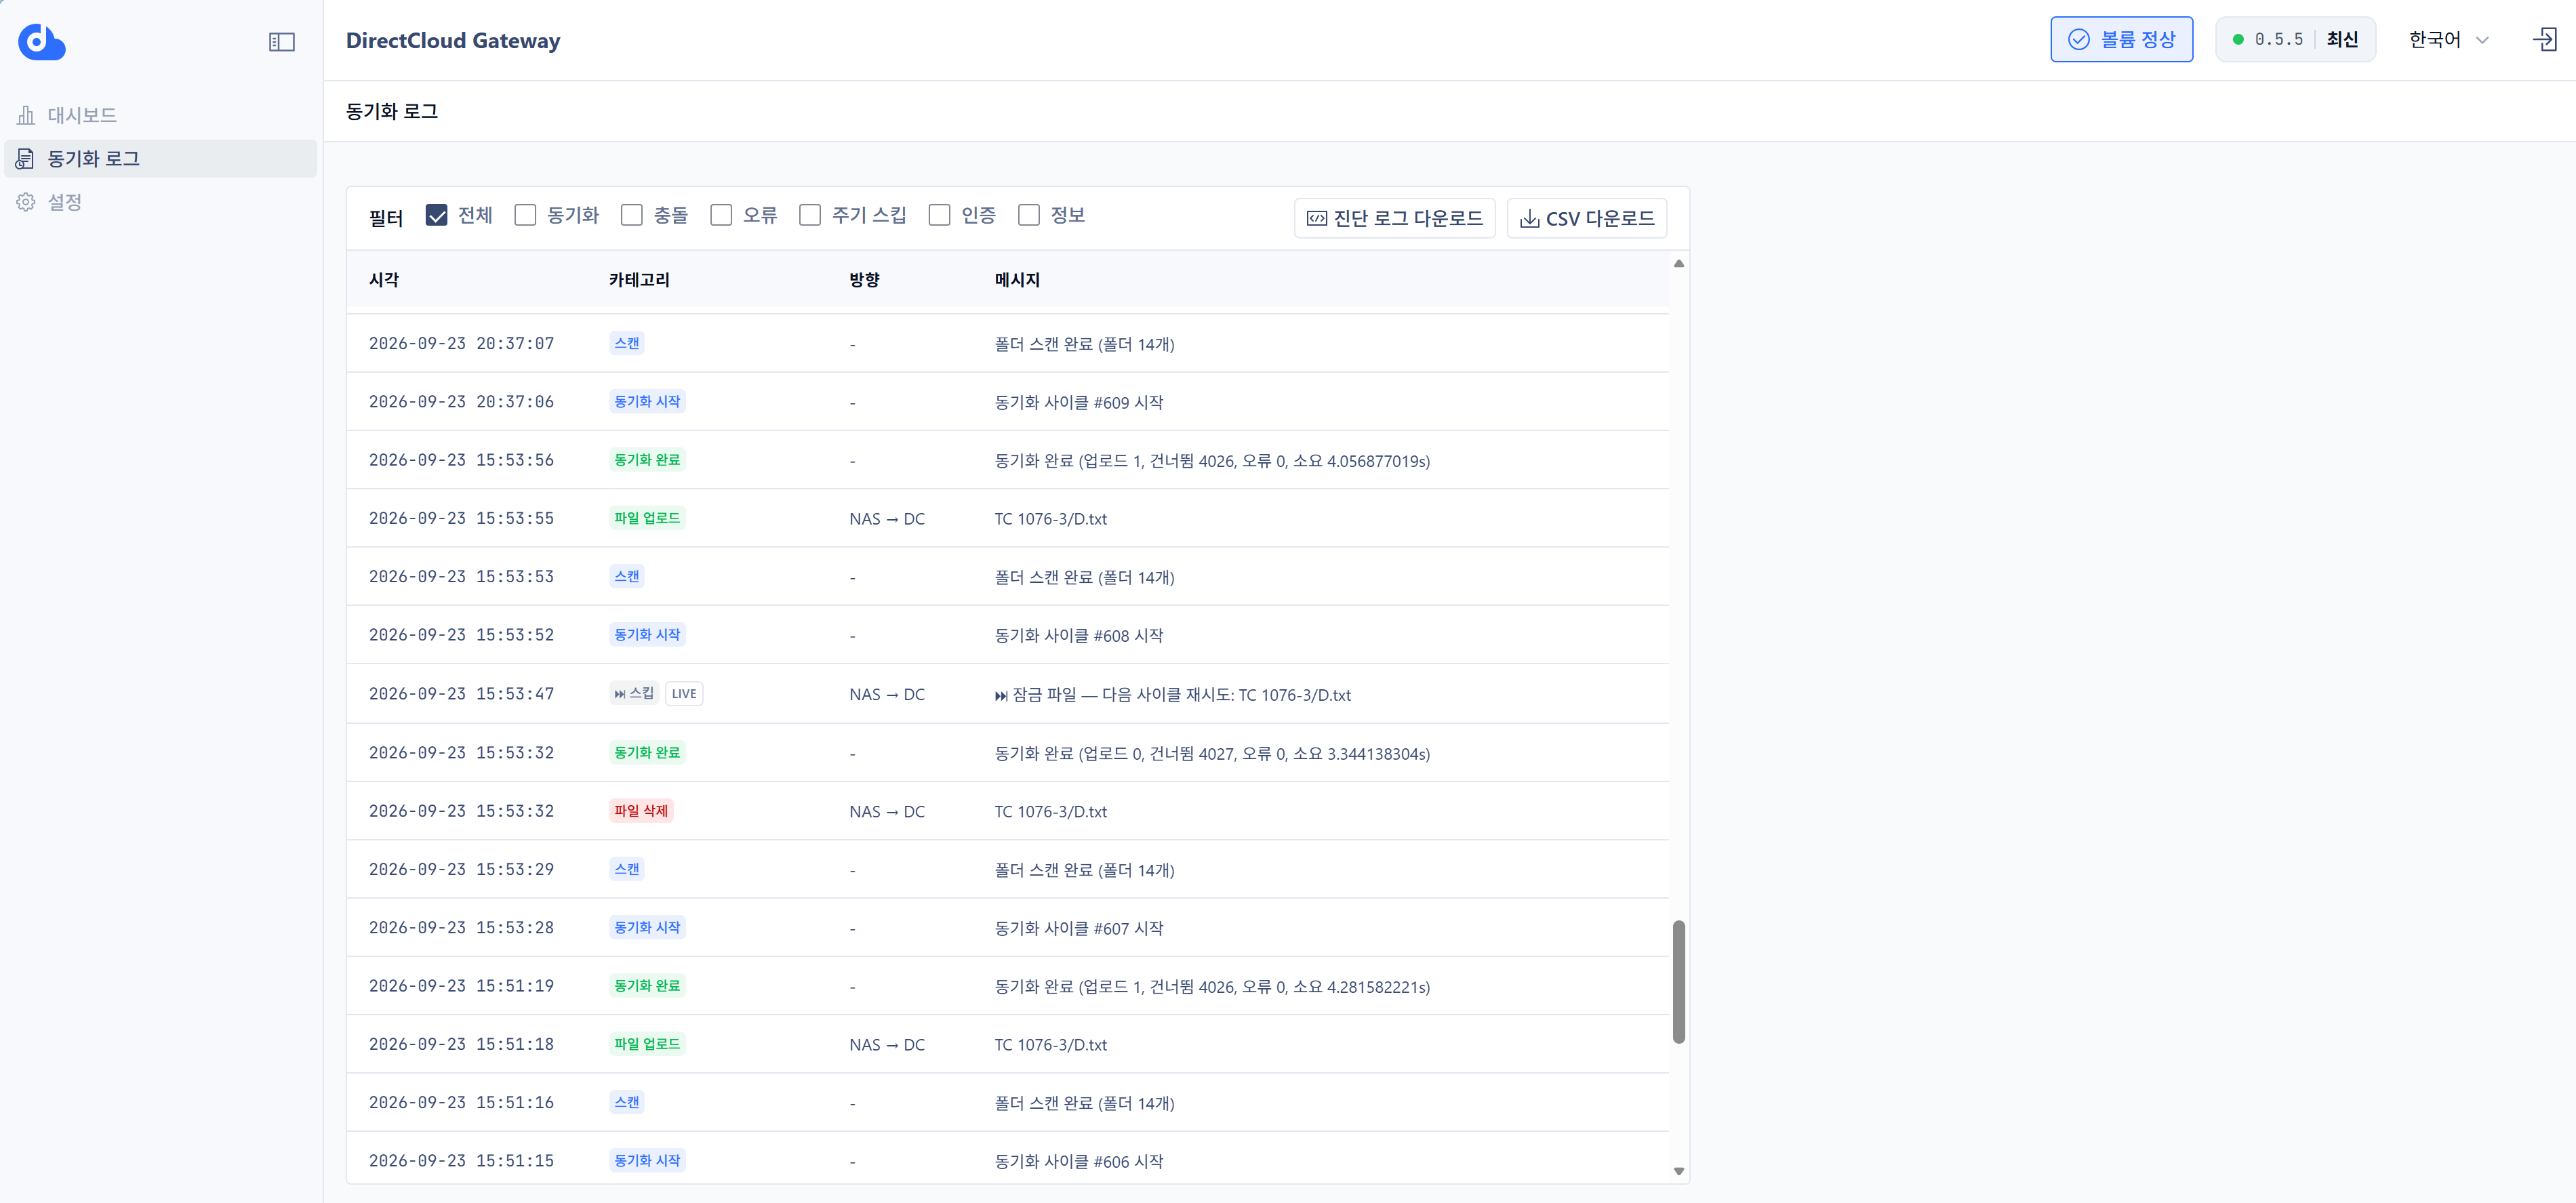This screenshot has height=1203, width=2576.
Task: Enable the 주기 스킵 filter checkbox
Action: (810, 215)
